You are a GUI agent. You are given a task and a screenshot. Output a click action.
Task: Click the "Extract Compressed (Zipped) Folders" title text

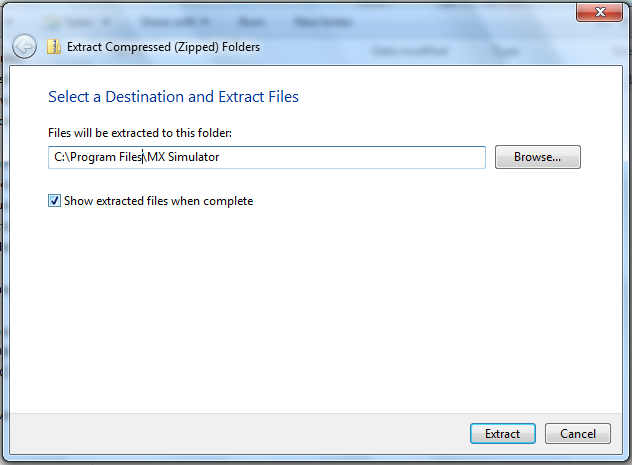(x=162, y=46)
